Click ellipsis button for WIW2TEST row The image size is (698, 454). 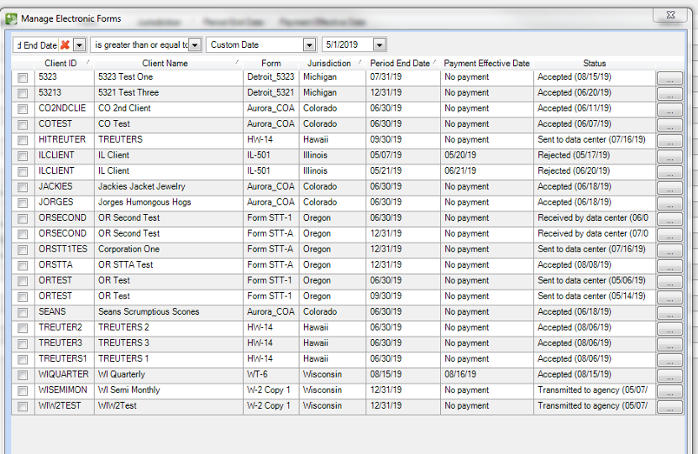(669, 408)
